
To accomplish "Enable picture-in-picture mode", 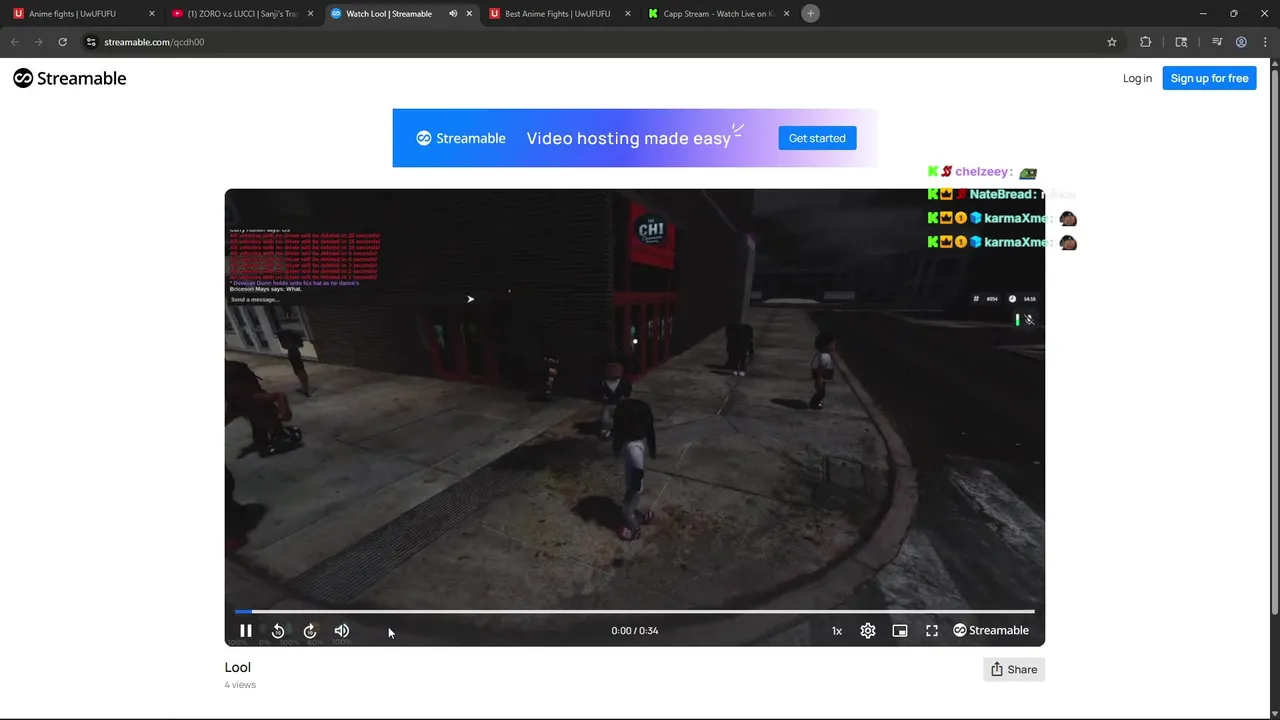I will tap(900, 631).
